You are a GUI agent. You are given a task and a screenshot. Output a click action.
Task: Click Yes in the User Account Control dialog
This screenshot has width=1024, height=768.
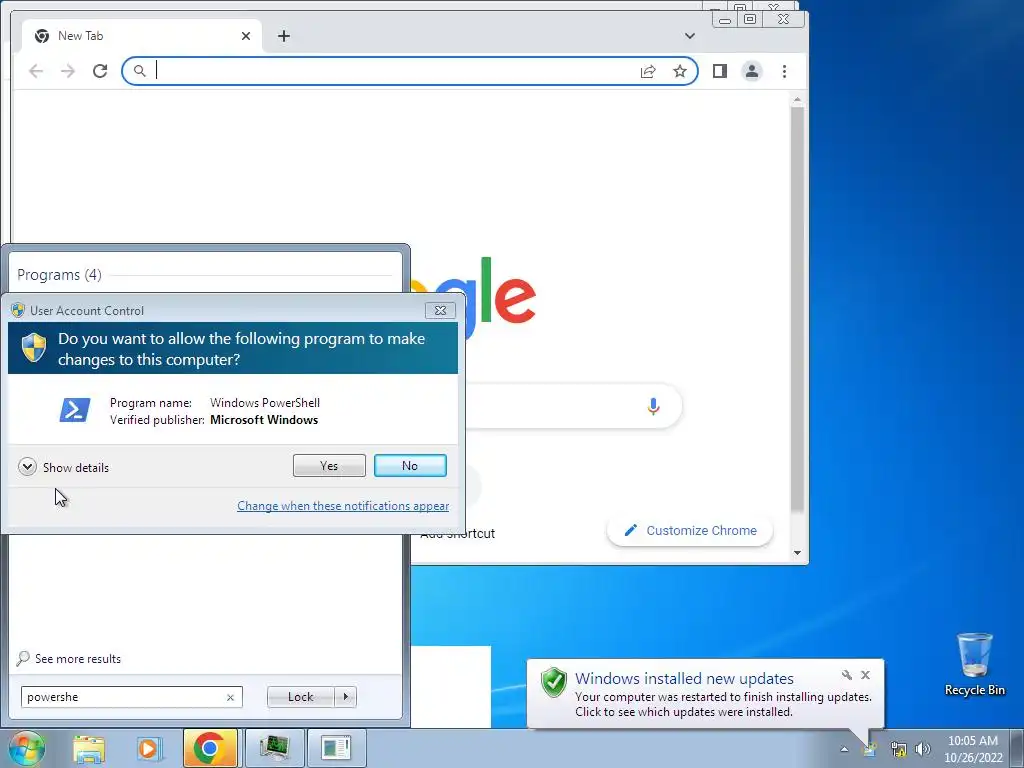pyautogui.click(x=329, y=466)
